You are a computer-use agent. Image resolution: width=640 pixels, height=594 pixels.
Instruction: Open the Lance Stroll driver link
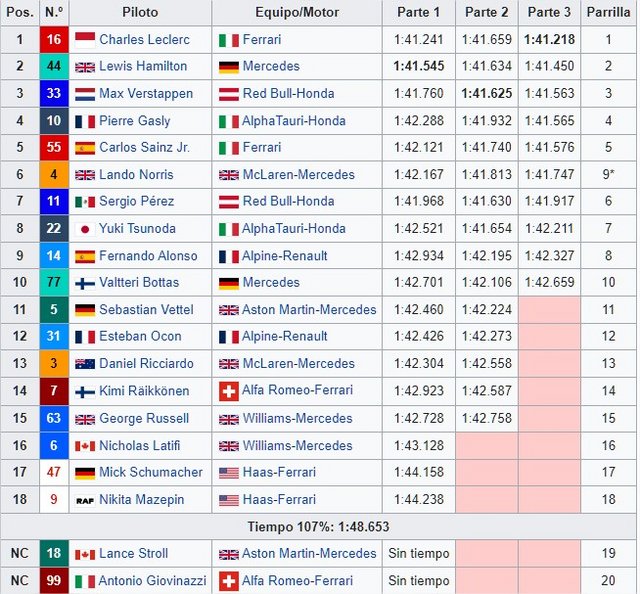pos(133,554)
